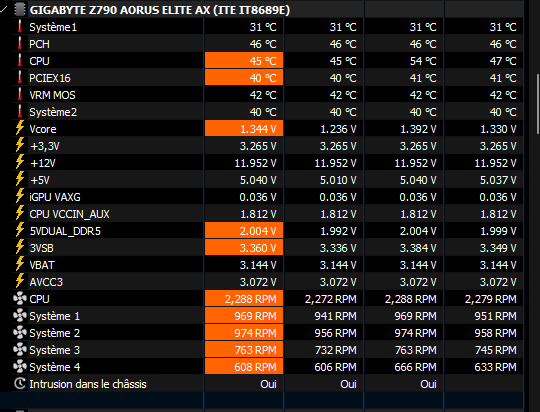The width and height of the screenshot is (540, 412).
Task: Select the CPU temperature sensor row
Action: pos(261,61)
